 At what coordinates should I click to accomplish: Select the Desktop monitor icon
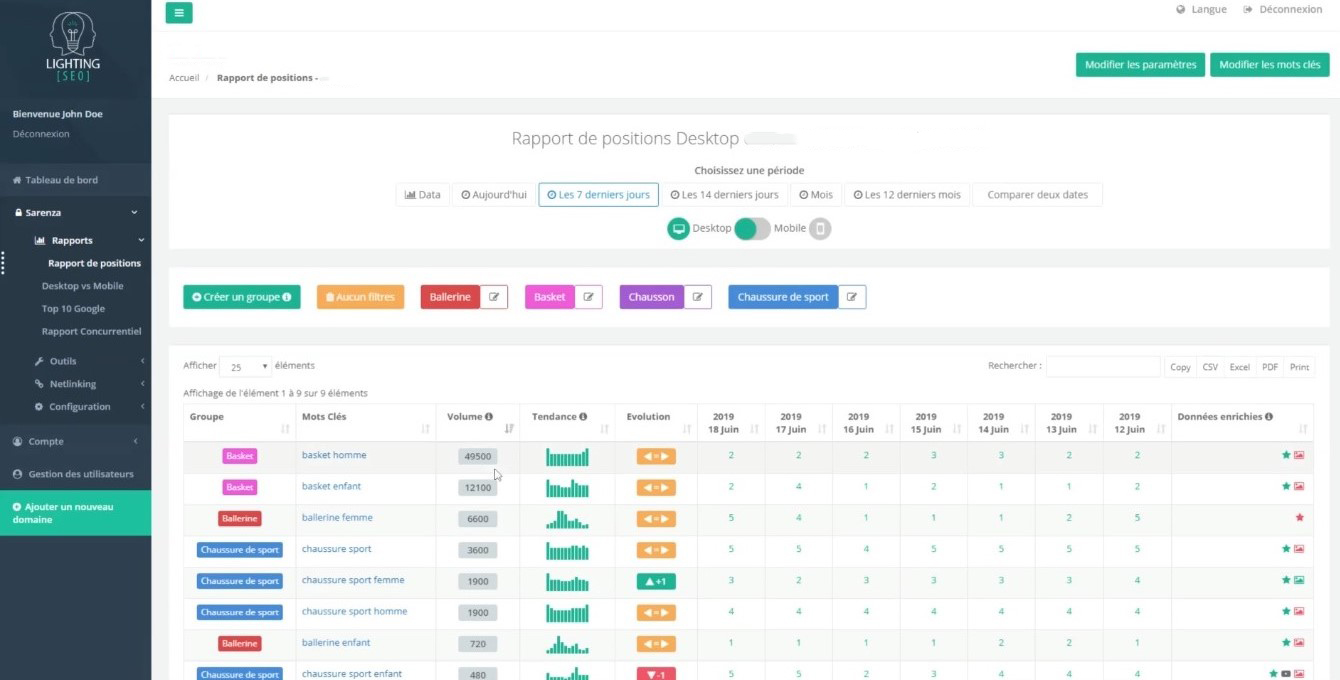coord(679,229)
